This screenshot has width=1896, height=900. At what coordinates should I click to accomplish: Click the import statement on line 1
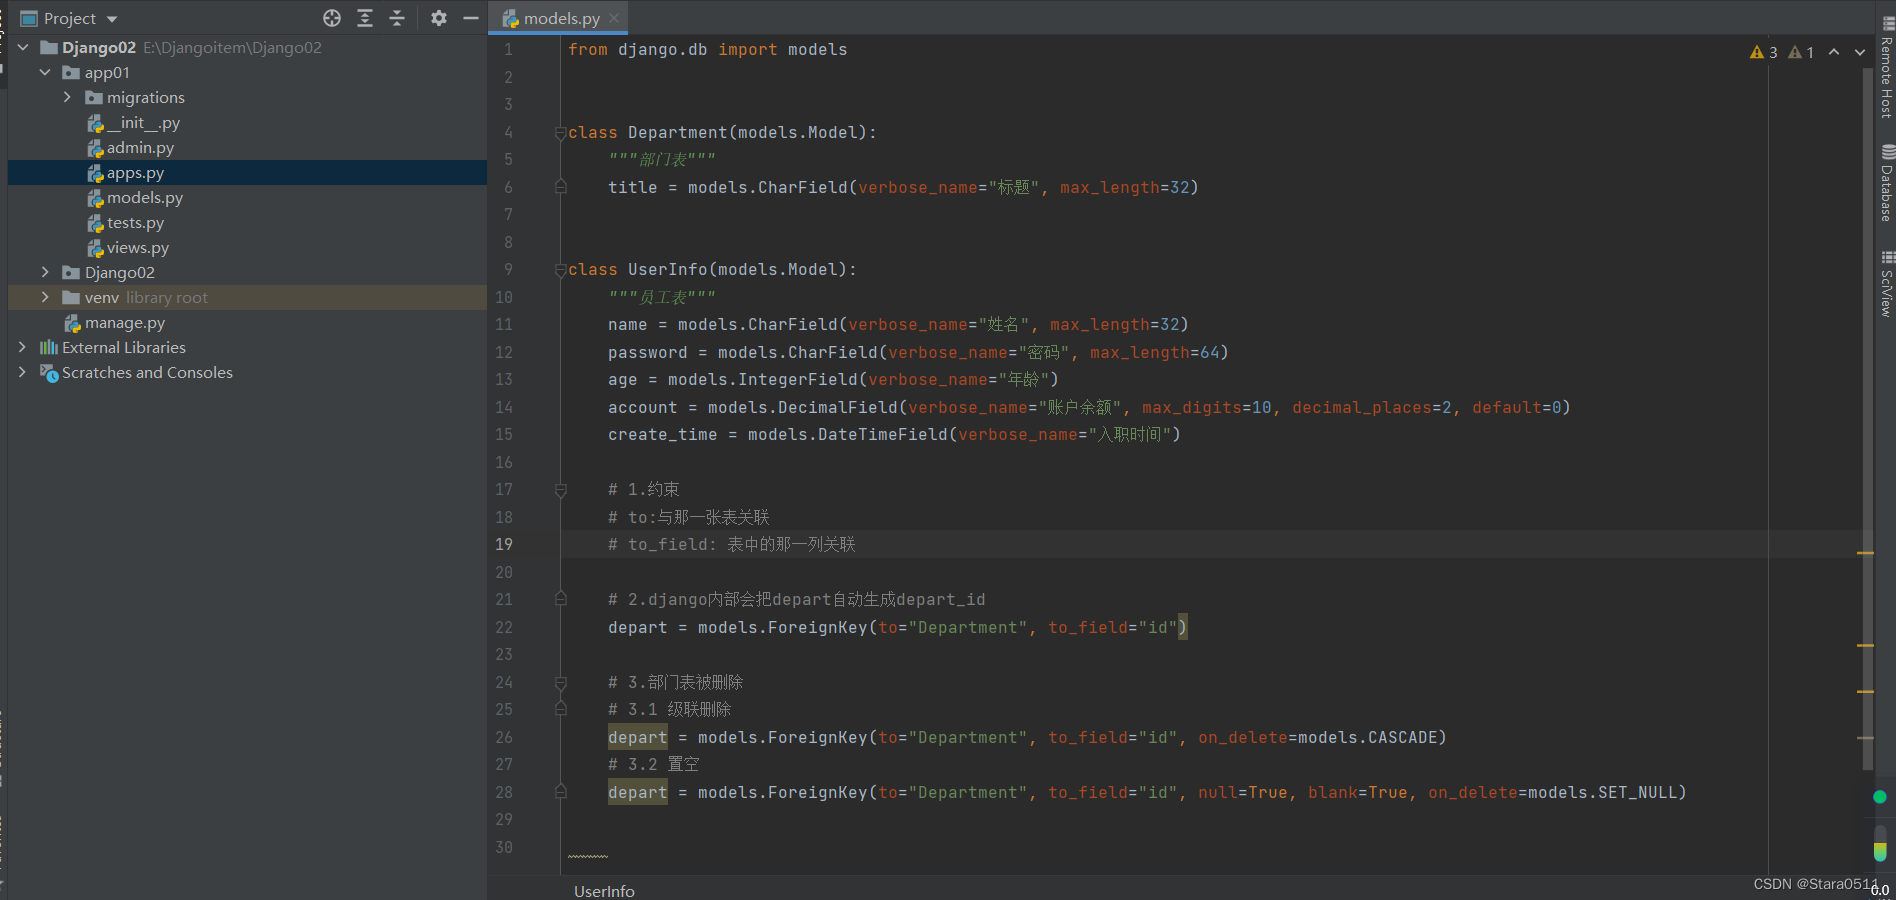pyautogui.click(x=707, y=49)
